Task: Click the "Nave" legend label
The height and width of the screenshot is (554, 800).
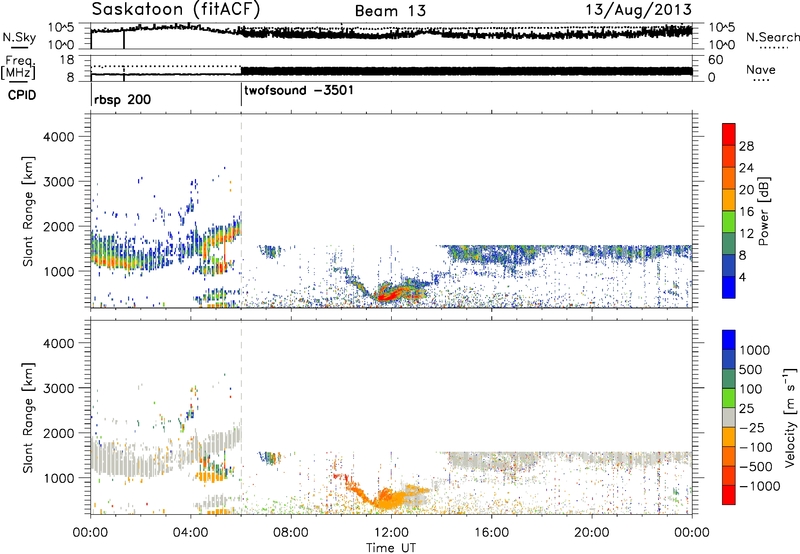Action: (x=761, y=70)
